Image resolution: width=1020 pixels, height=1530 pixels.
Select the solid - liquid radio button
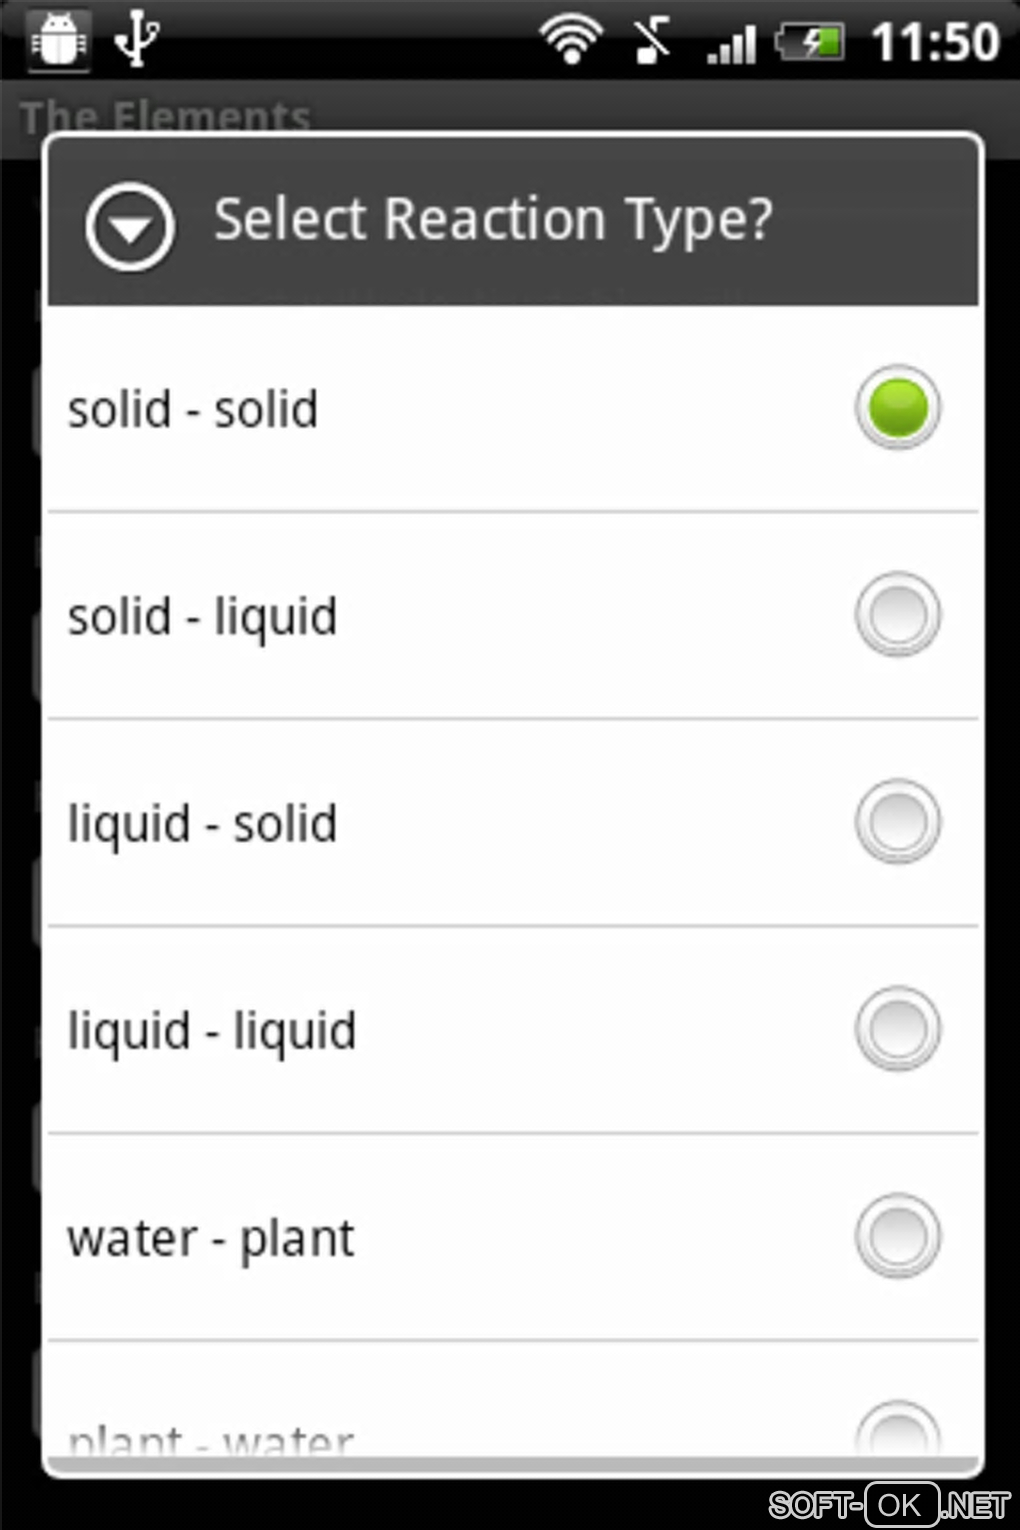[897, 614]
